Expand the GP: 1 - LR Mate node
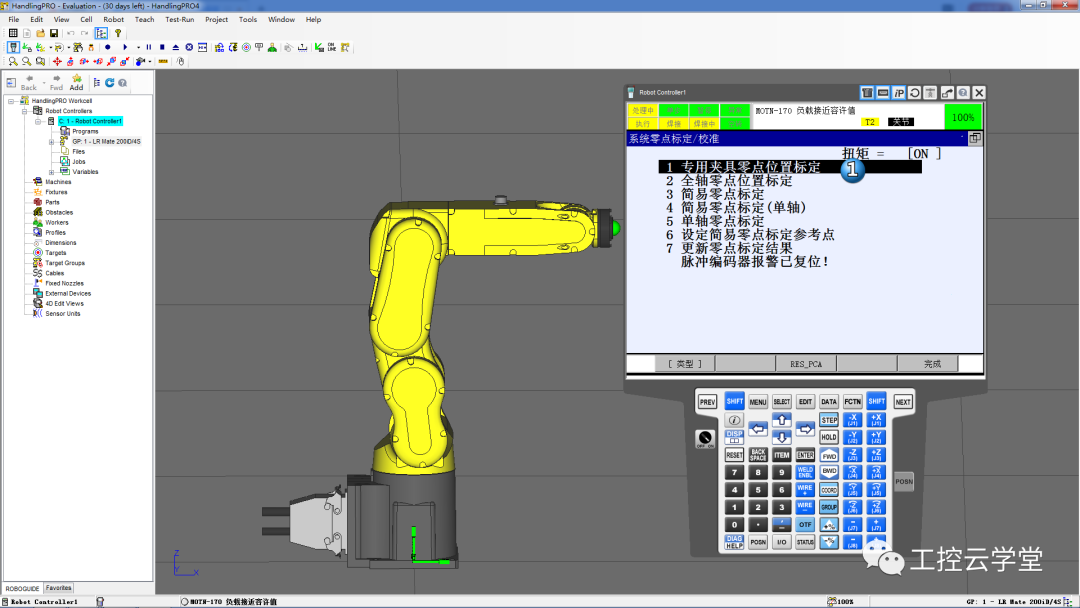 [x=52, y=142]
